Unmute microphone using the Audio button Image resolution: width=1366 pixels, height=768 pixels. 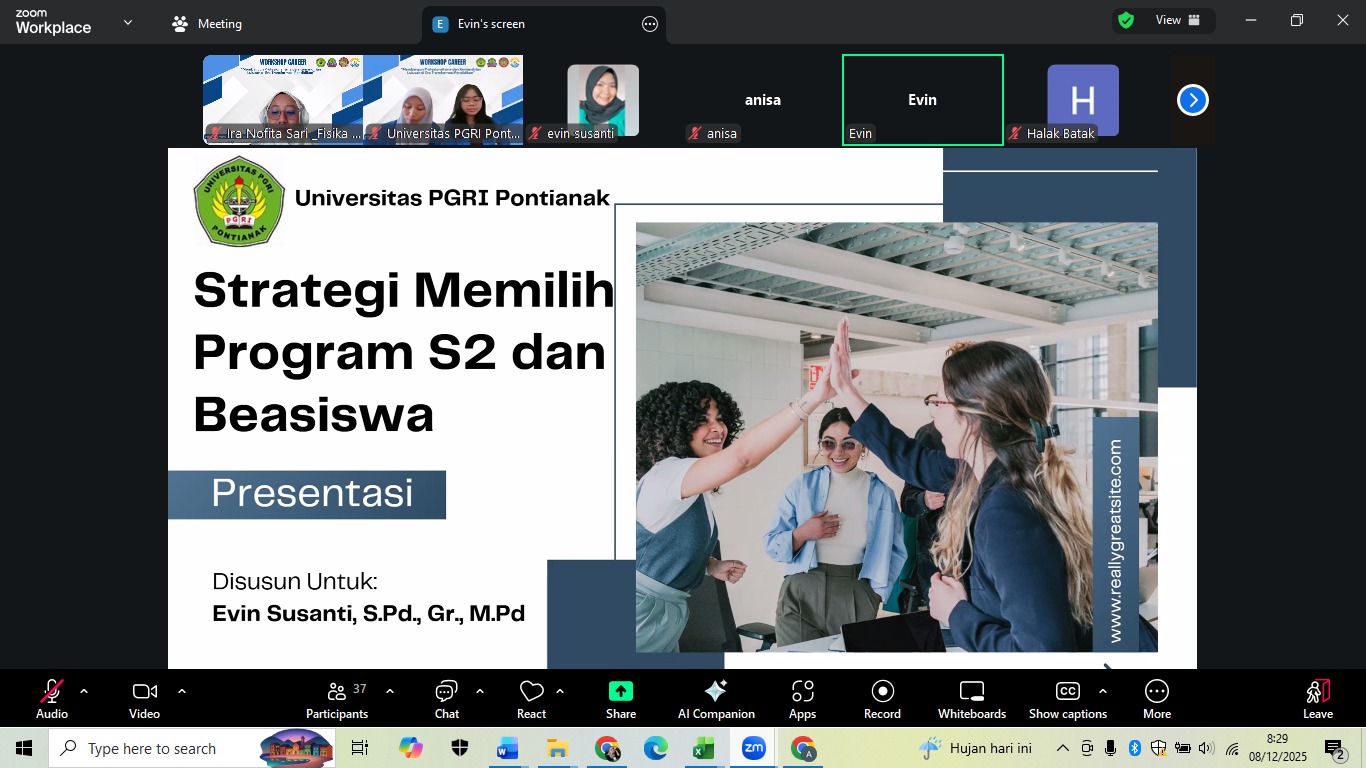52,698
